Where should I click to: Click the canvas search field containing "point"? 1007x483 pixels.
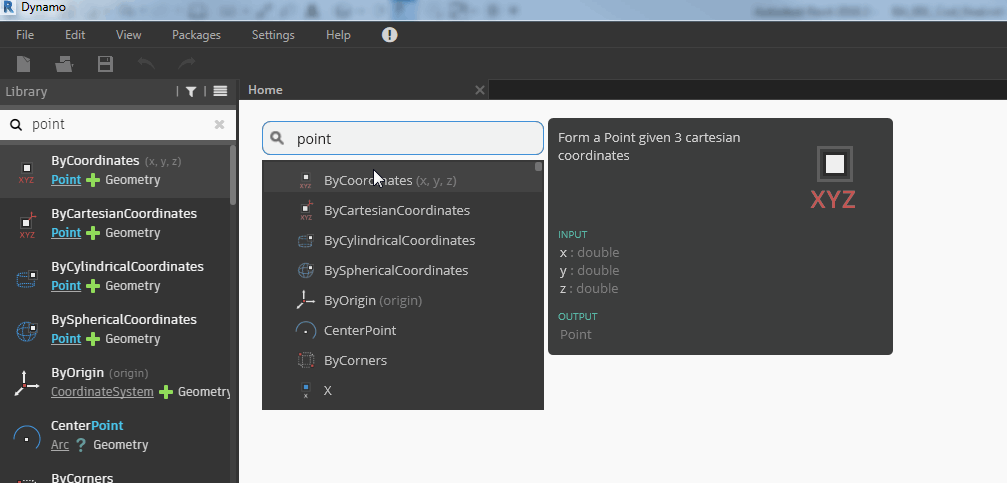pyautogui.click(x=410, y=139)
